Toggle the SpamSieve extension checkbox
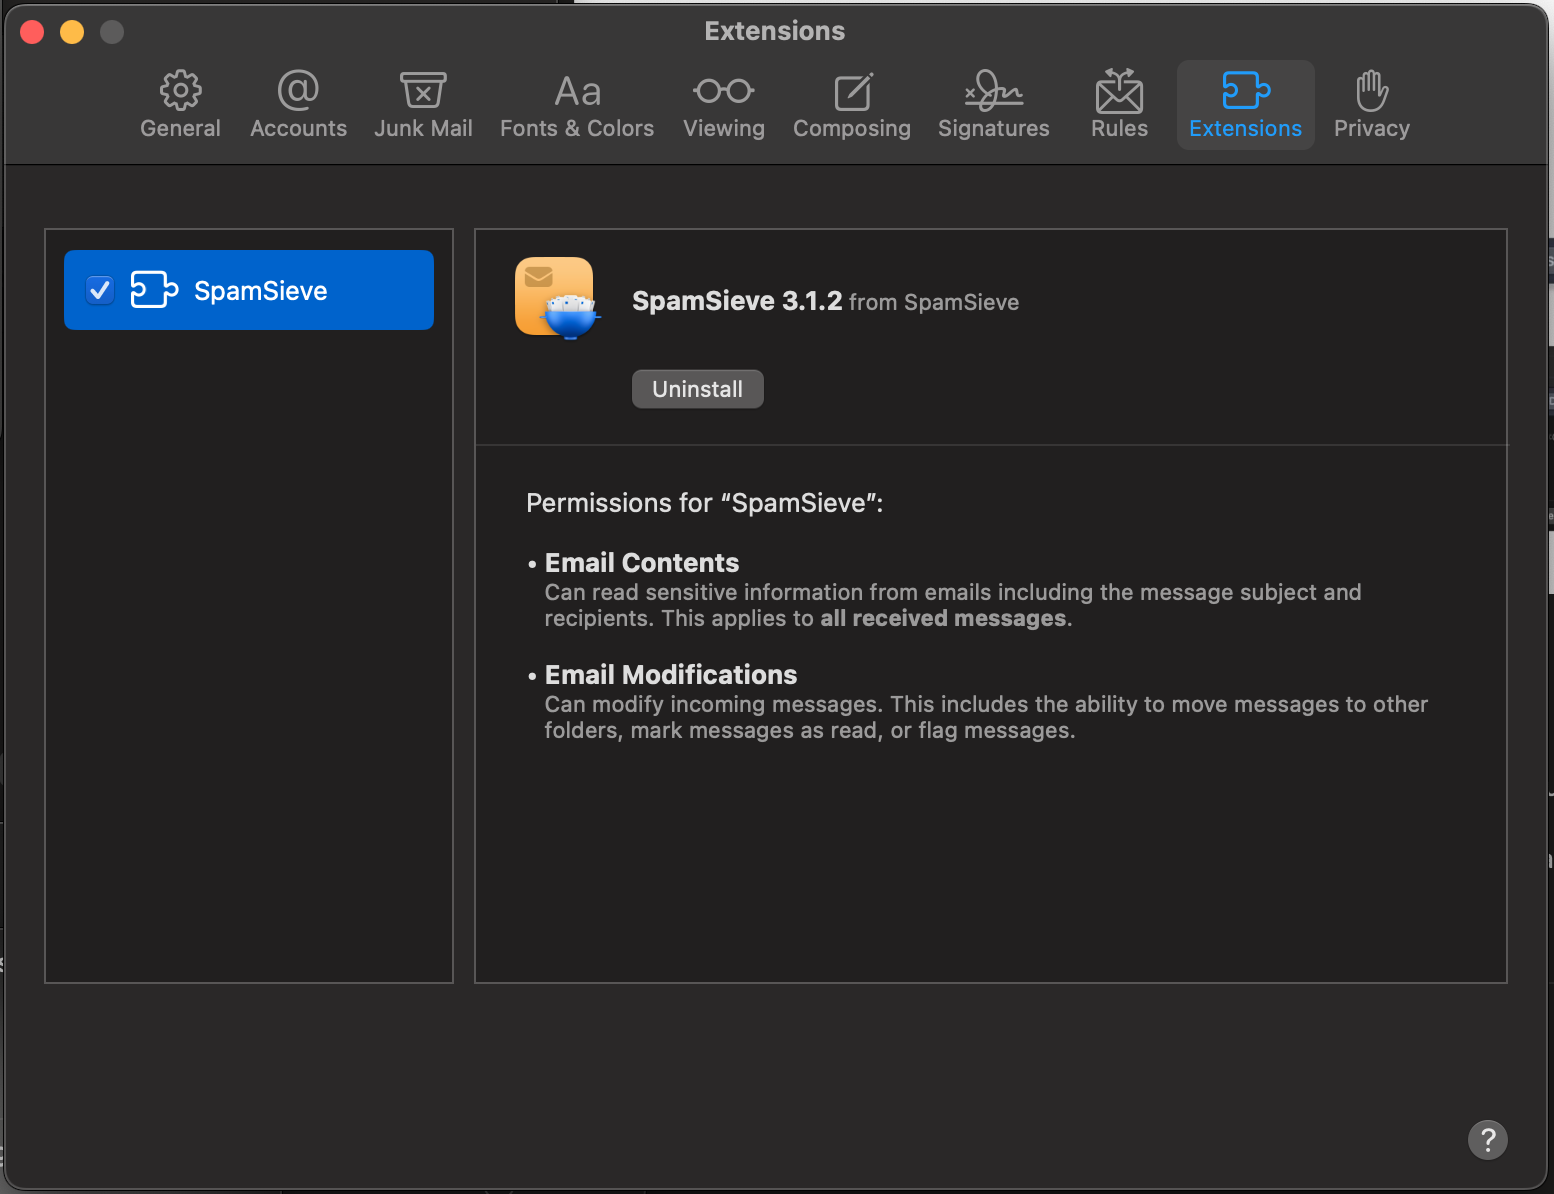Viewport: 1554px width, 1194px height. click(100, 290)
